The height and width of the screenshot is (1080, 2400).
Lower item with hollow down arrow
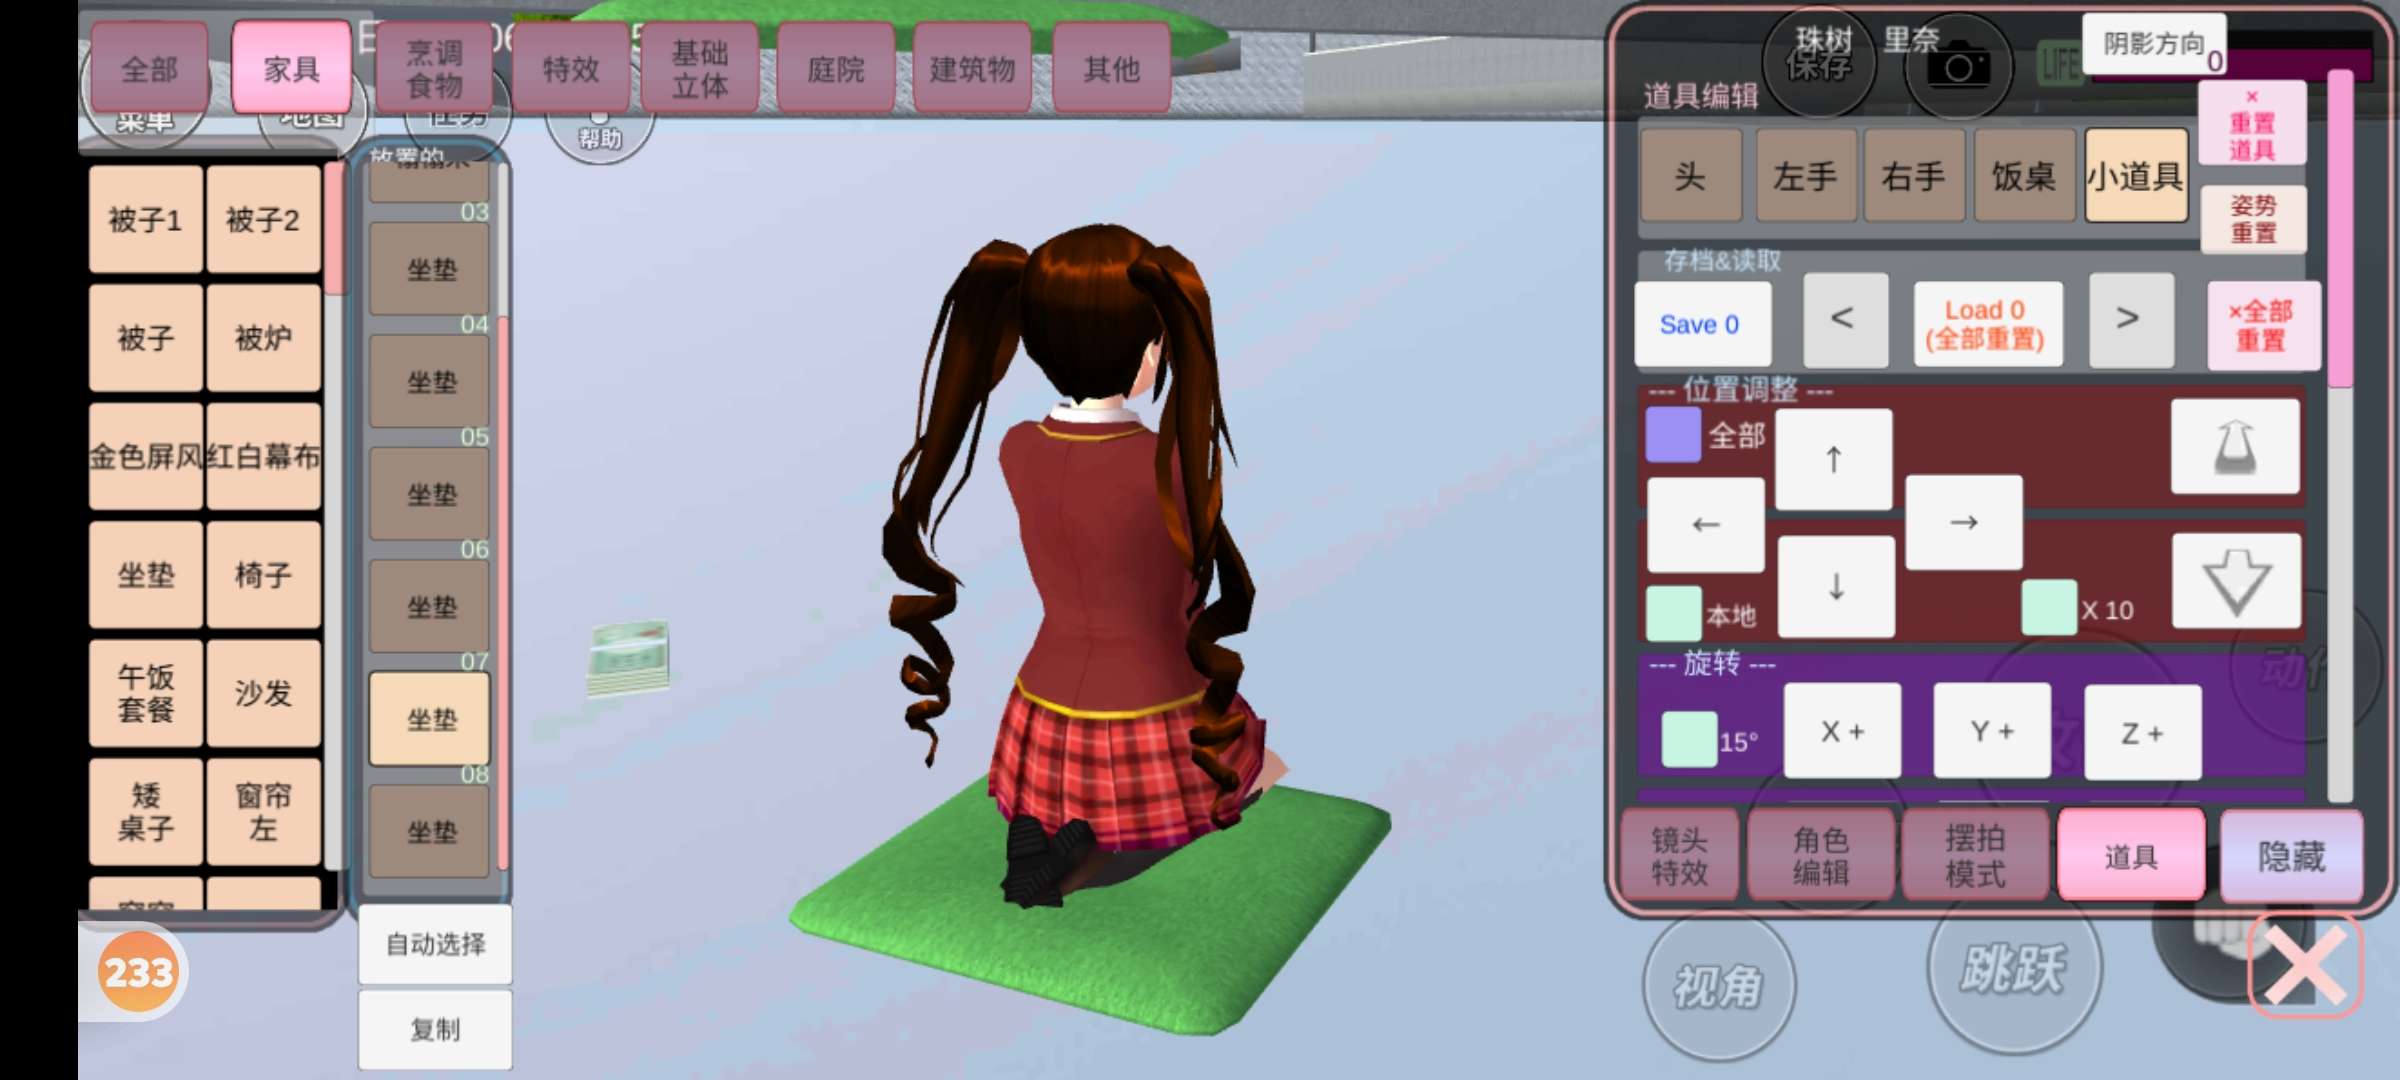pos(2236,581)
